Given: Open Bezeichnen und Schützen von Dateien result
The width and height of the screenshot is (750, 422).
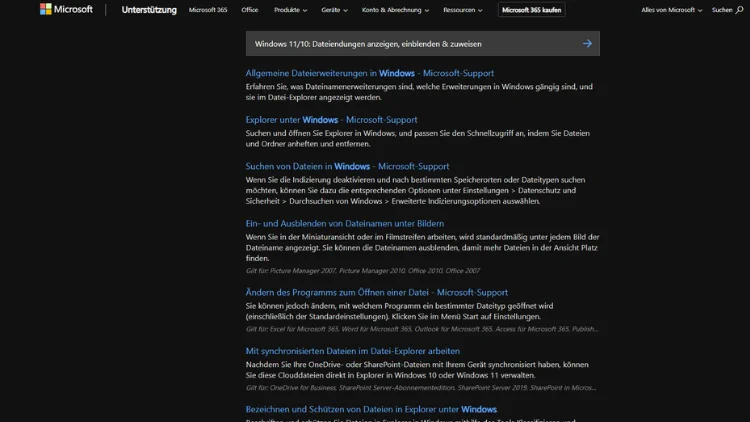Looking at the screenshot, I should (371, 409).
